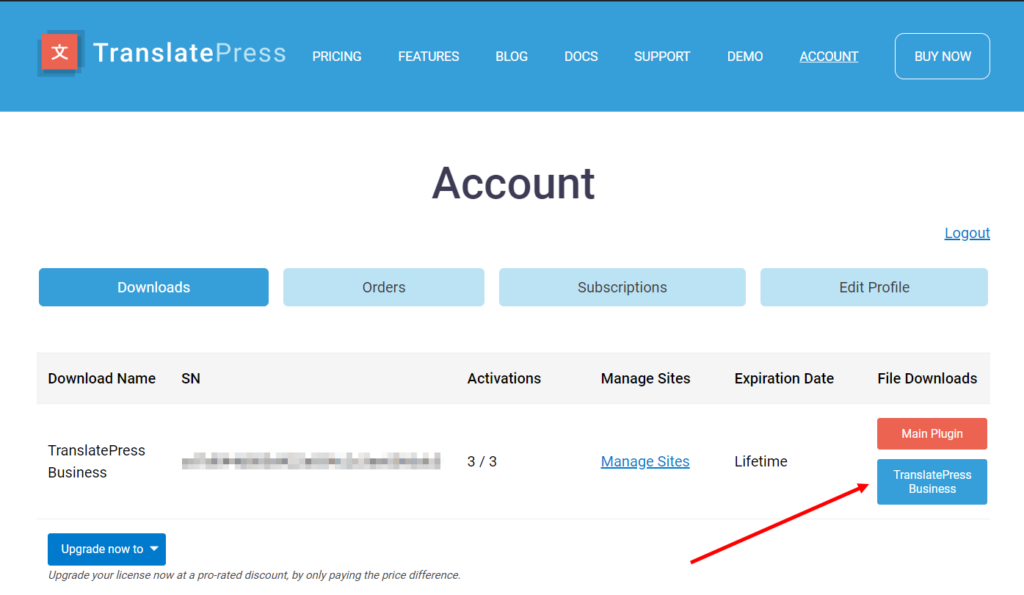Image resolution: width=1024 pixels, height=595 pixels.
Task: Download the TranslatePress Business file
Action: pos(931,481)
